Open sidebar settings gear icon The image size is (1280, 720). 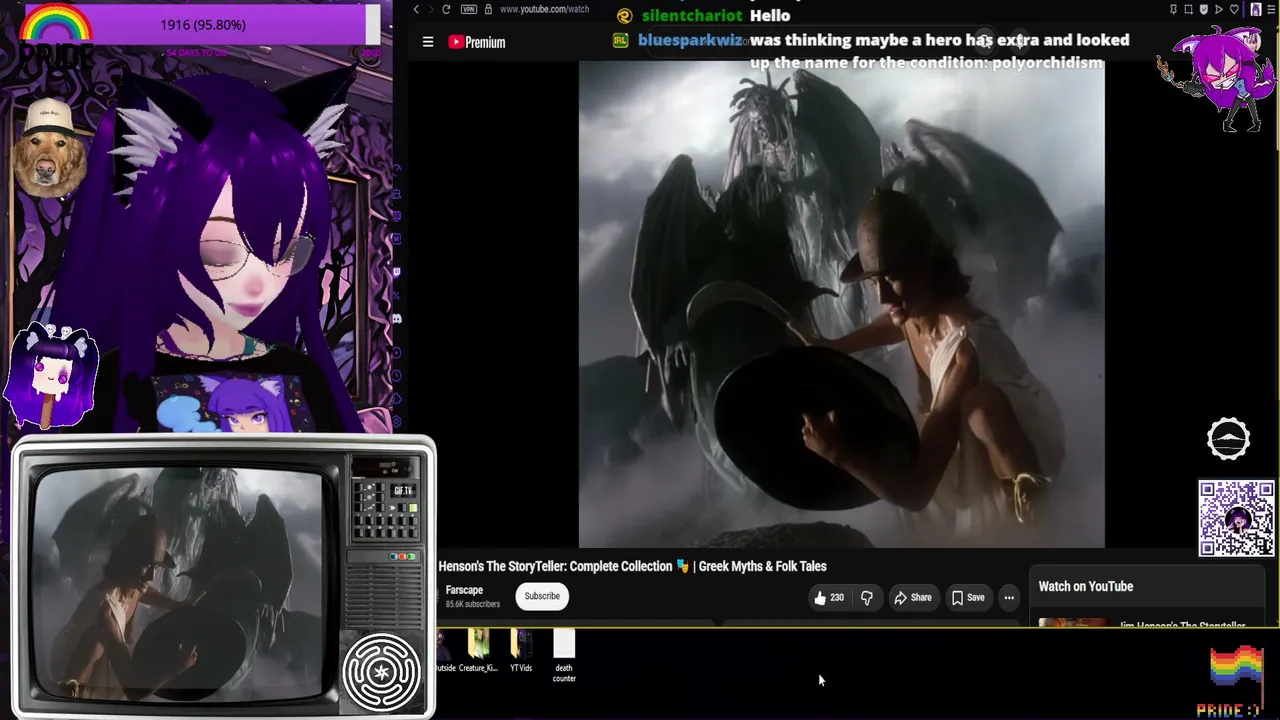tap(397, 422)
